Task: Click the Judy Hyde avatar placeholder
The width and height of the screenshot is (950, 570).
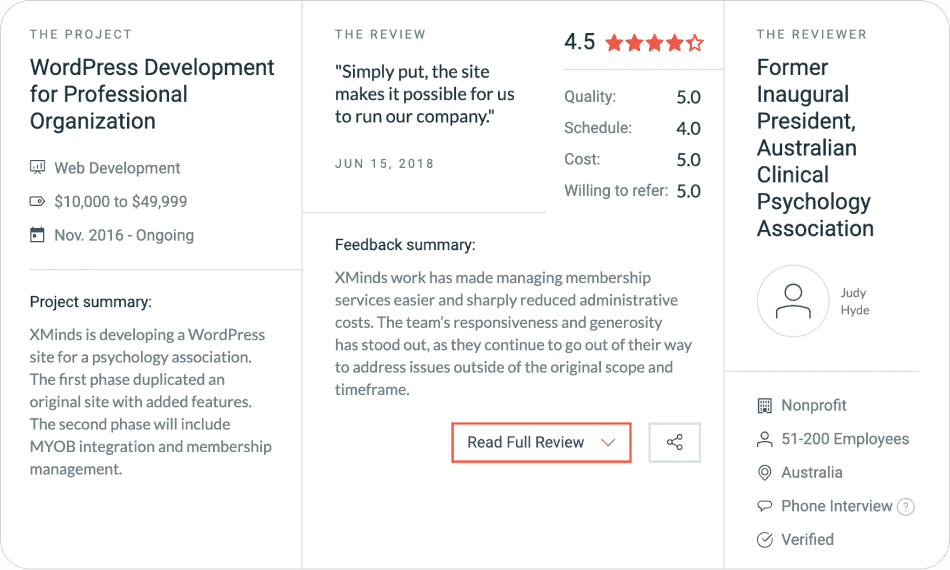Action: [793, 301]
